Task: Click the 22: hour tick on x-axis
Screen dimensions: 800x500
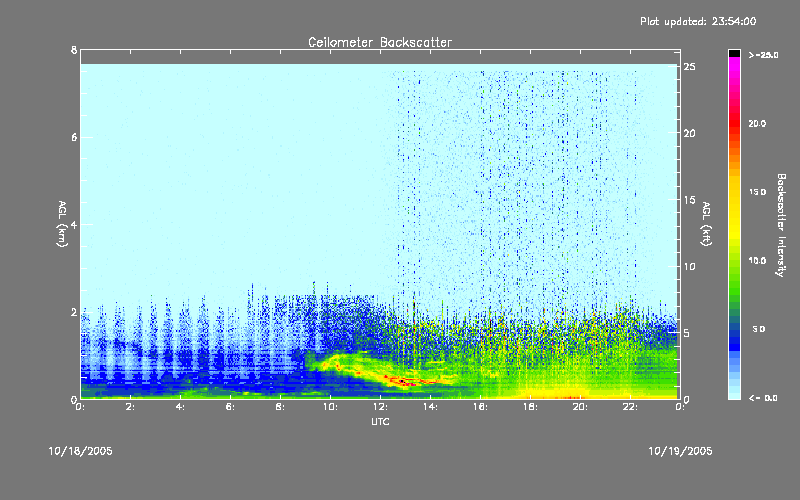Action: pos(630,407)
